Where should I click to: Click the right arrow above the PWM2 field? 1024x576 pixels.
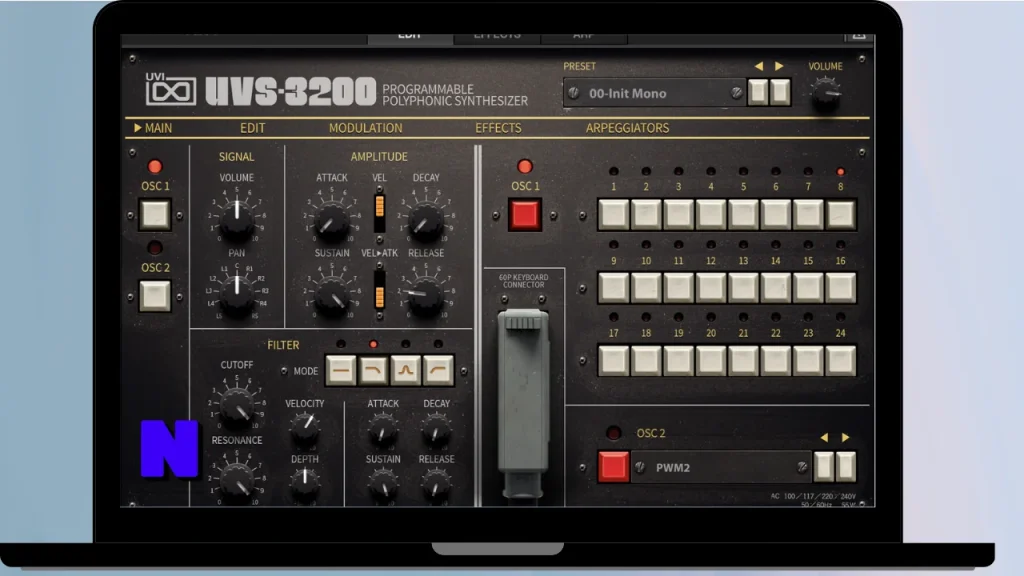click(x=846, y=437)
